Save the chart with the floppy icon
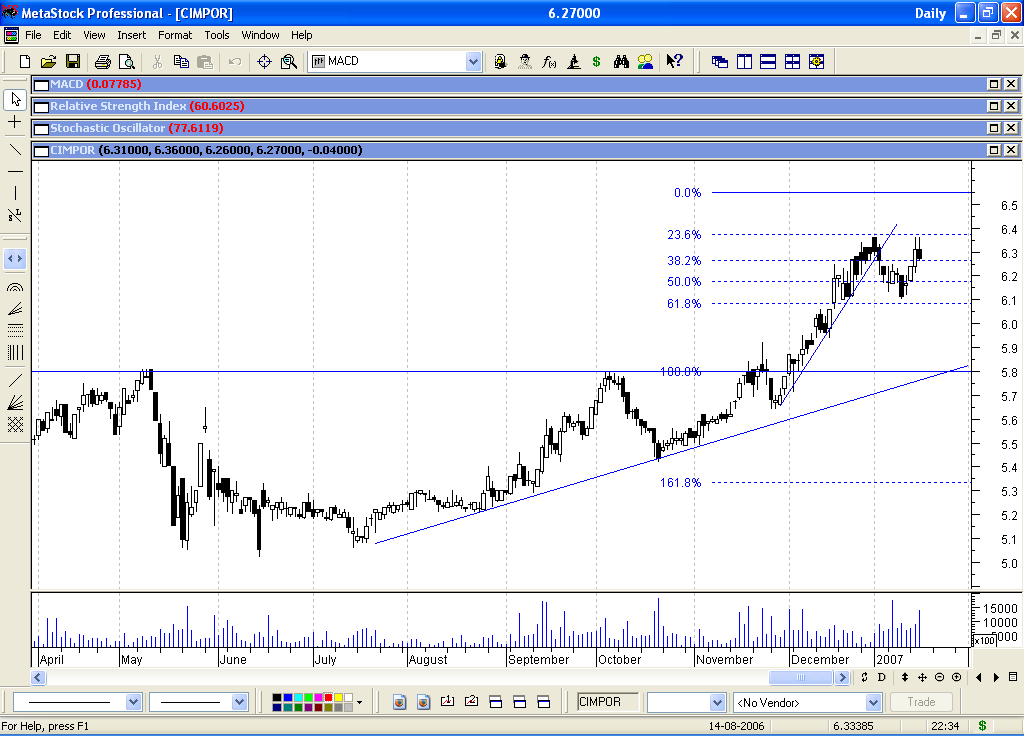The height and width of the screenshot is (736, 1024). (73, 61)
